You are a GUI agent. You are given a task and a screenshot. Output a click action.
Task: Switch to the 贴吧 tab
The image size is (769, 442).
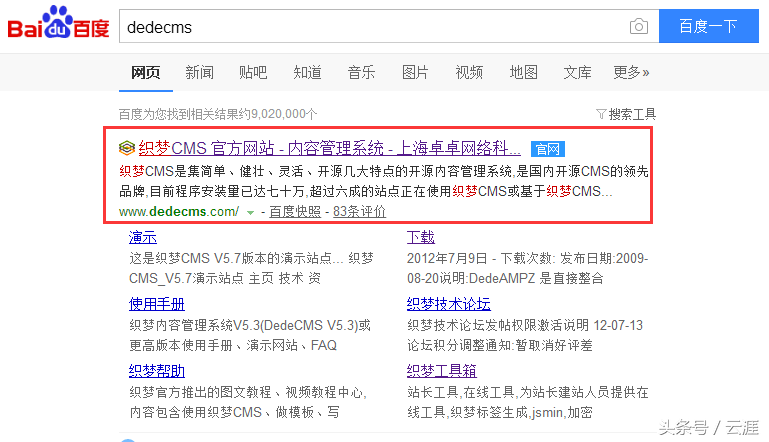point(253,73)
